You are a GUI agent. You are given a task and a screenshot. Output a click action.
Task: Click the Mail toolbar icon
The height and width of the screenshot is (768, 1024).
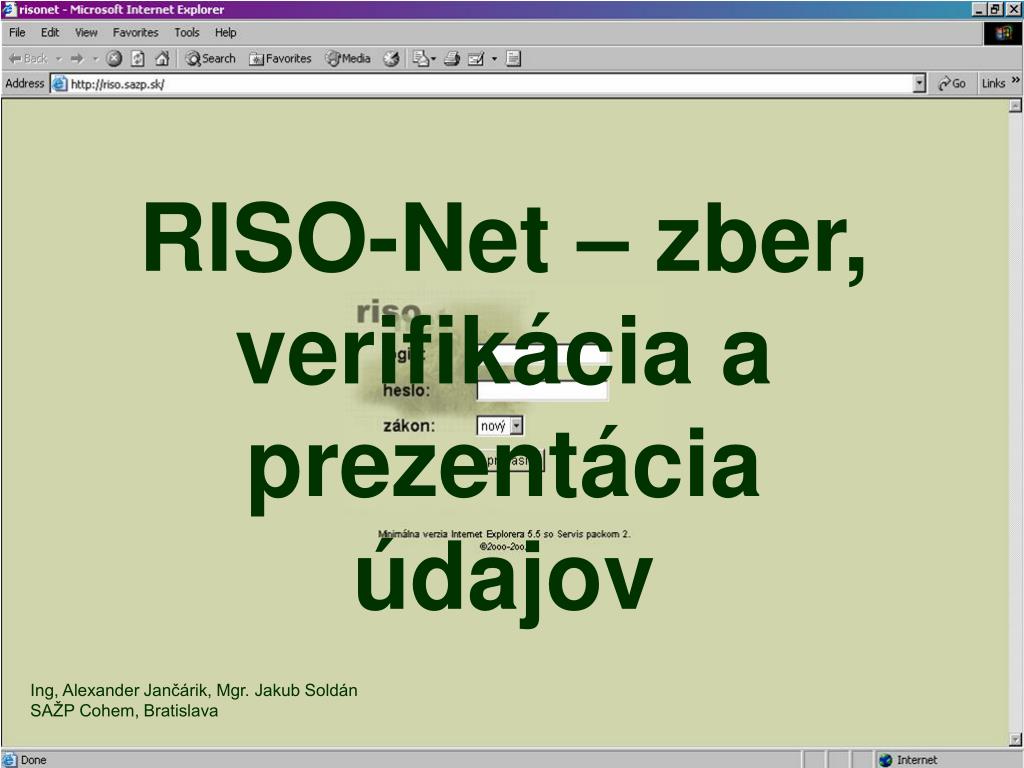(423, 59)
